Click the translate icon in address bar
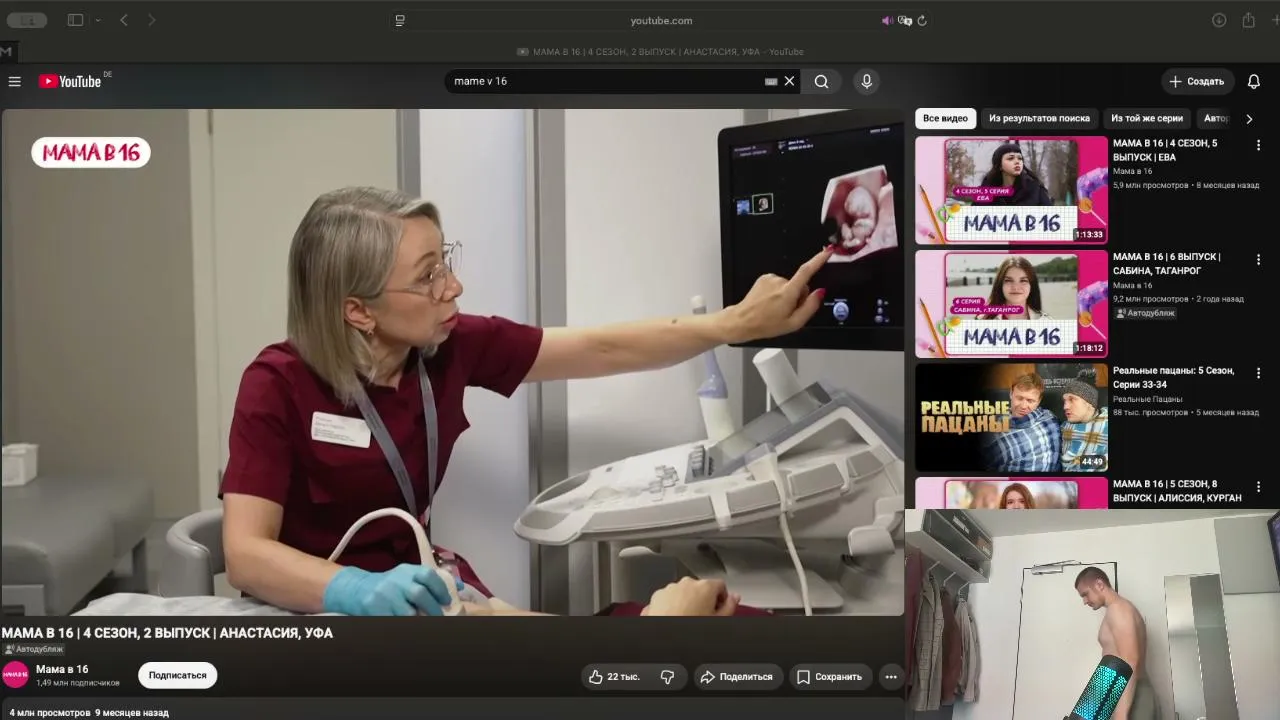The width and height of the screenshot is (1280, 720). pos(905,20)
